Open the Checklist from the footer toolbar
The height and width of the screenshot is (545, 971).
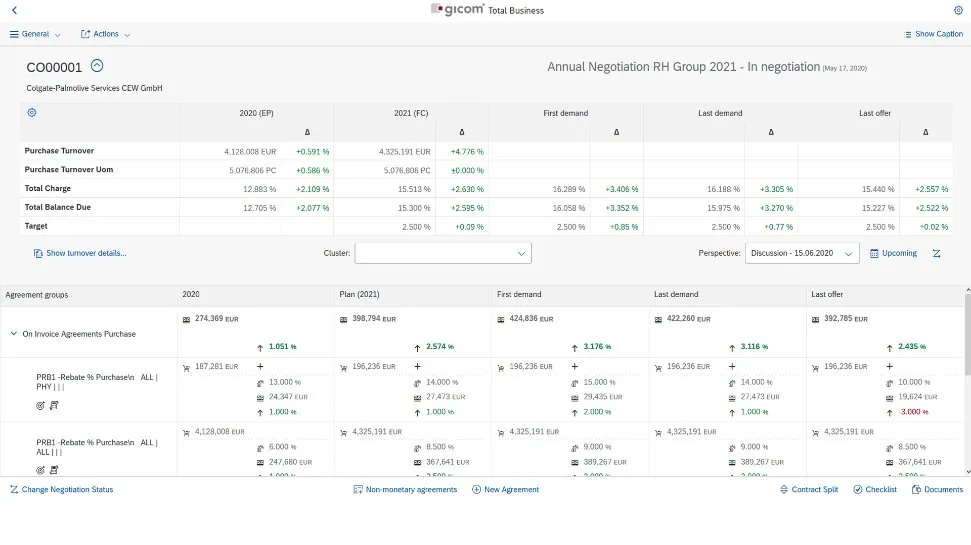coord(875,490)
